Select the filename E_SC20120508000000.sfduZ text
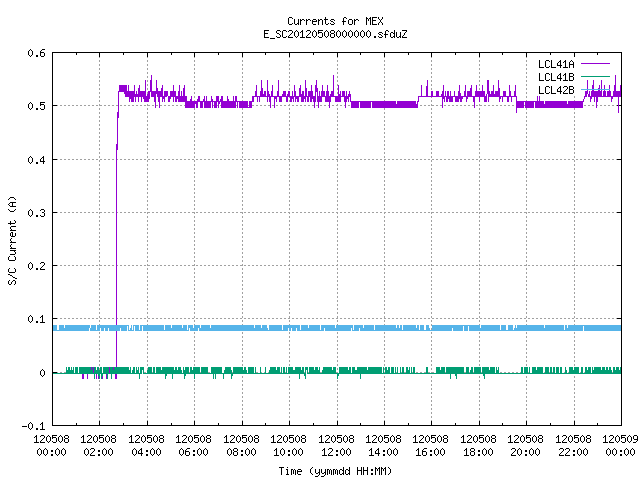The height and width of the screenshot is (480, 640). (335, 34)
